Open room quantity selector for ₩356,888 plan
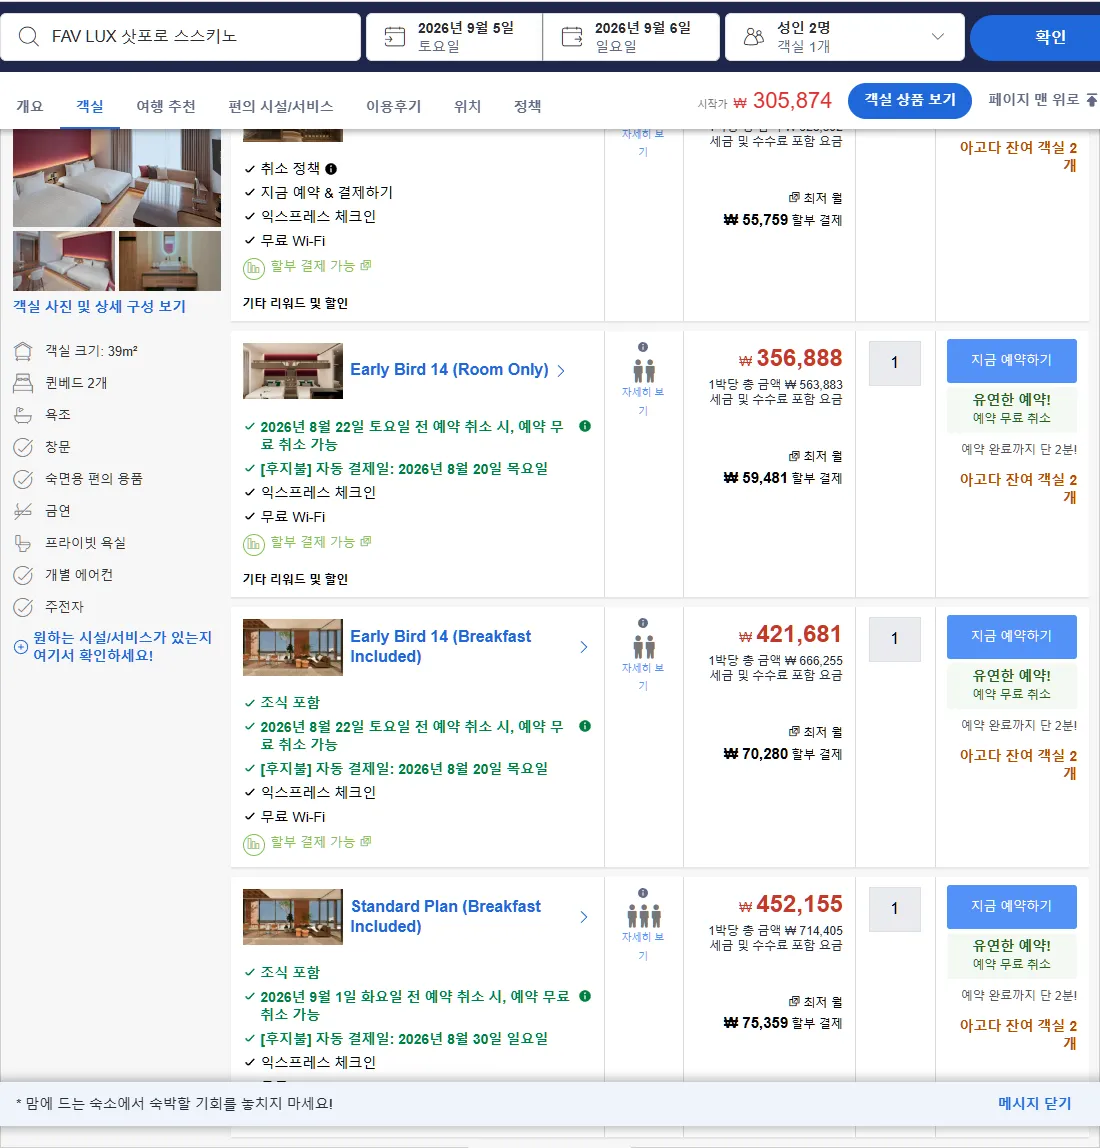Image resolution: width=1100 pixels, height=1148 pixels. pos(894,363)
